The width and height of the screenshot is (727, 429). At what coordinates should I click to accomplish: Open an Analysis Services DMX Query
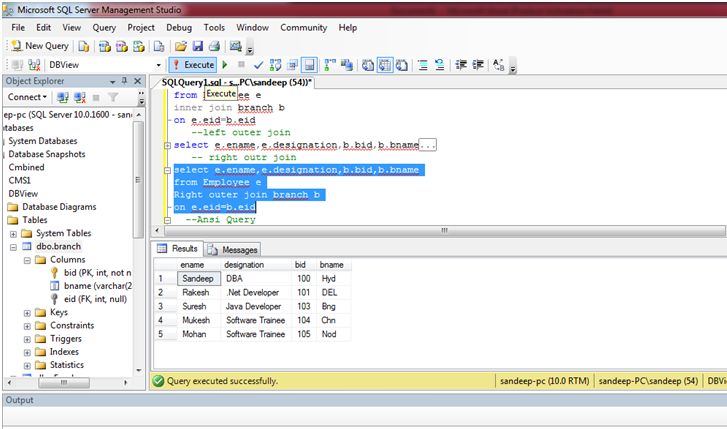(x=121, y=46)
